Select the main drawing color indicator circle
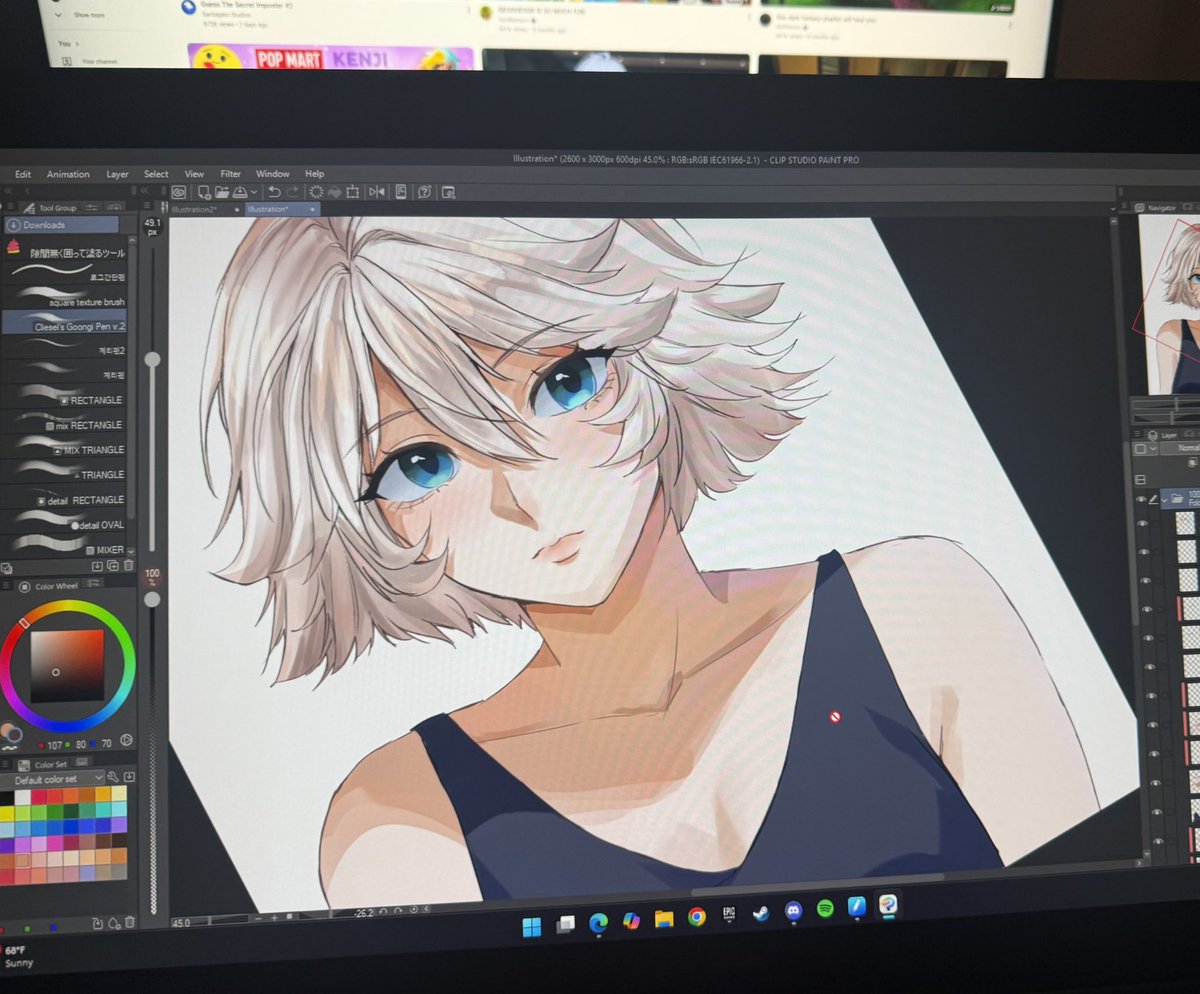This screenshot has height=994, width=1200. coord(8,730)
